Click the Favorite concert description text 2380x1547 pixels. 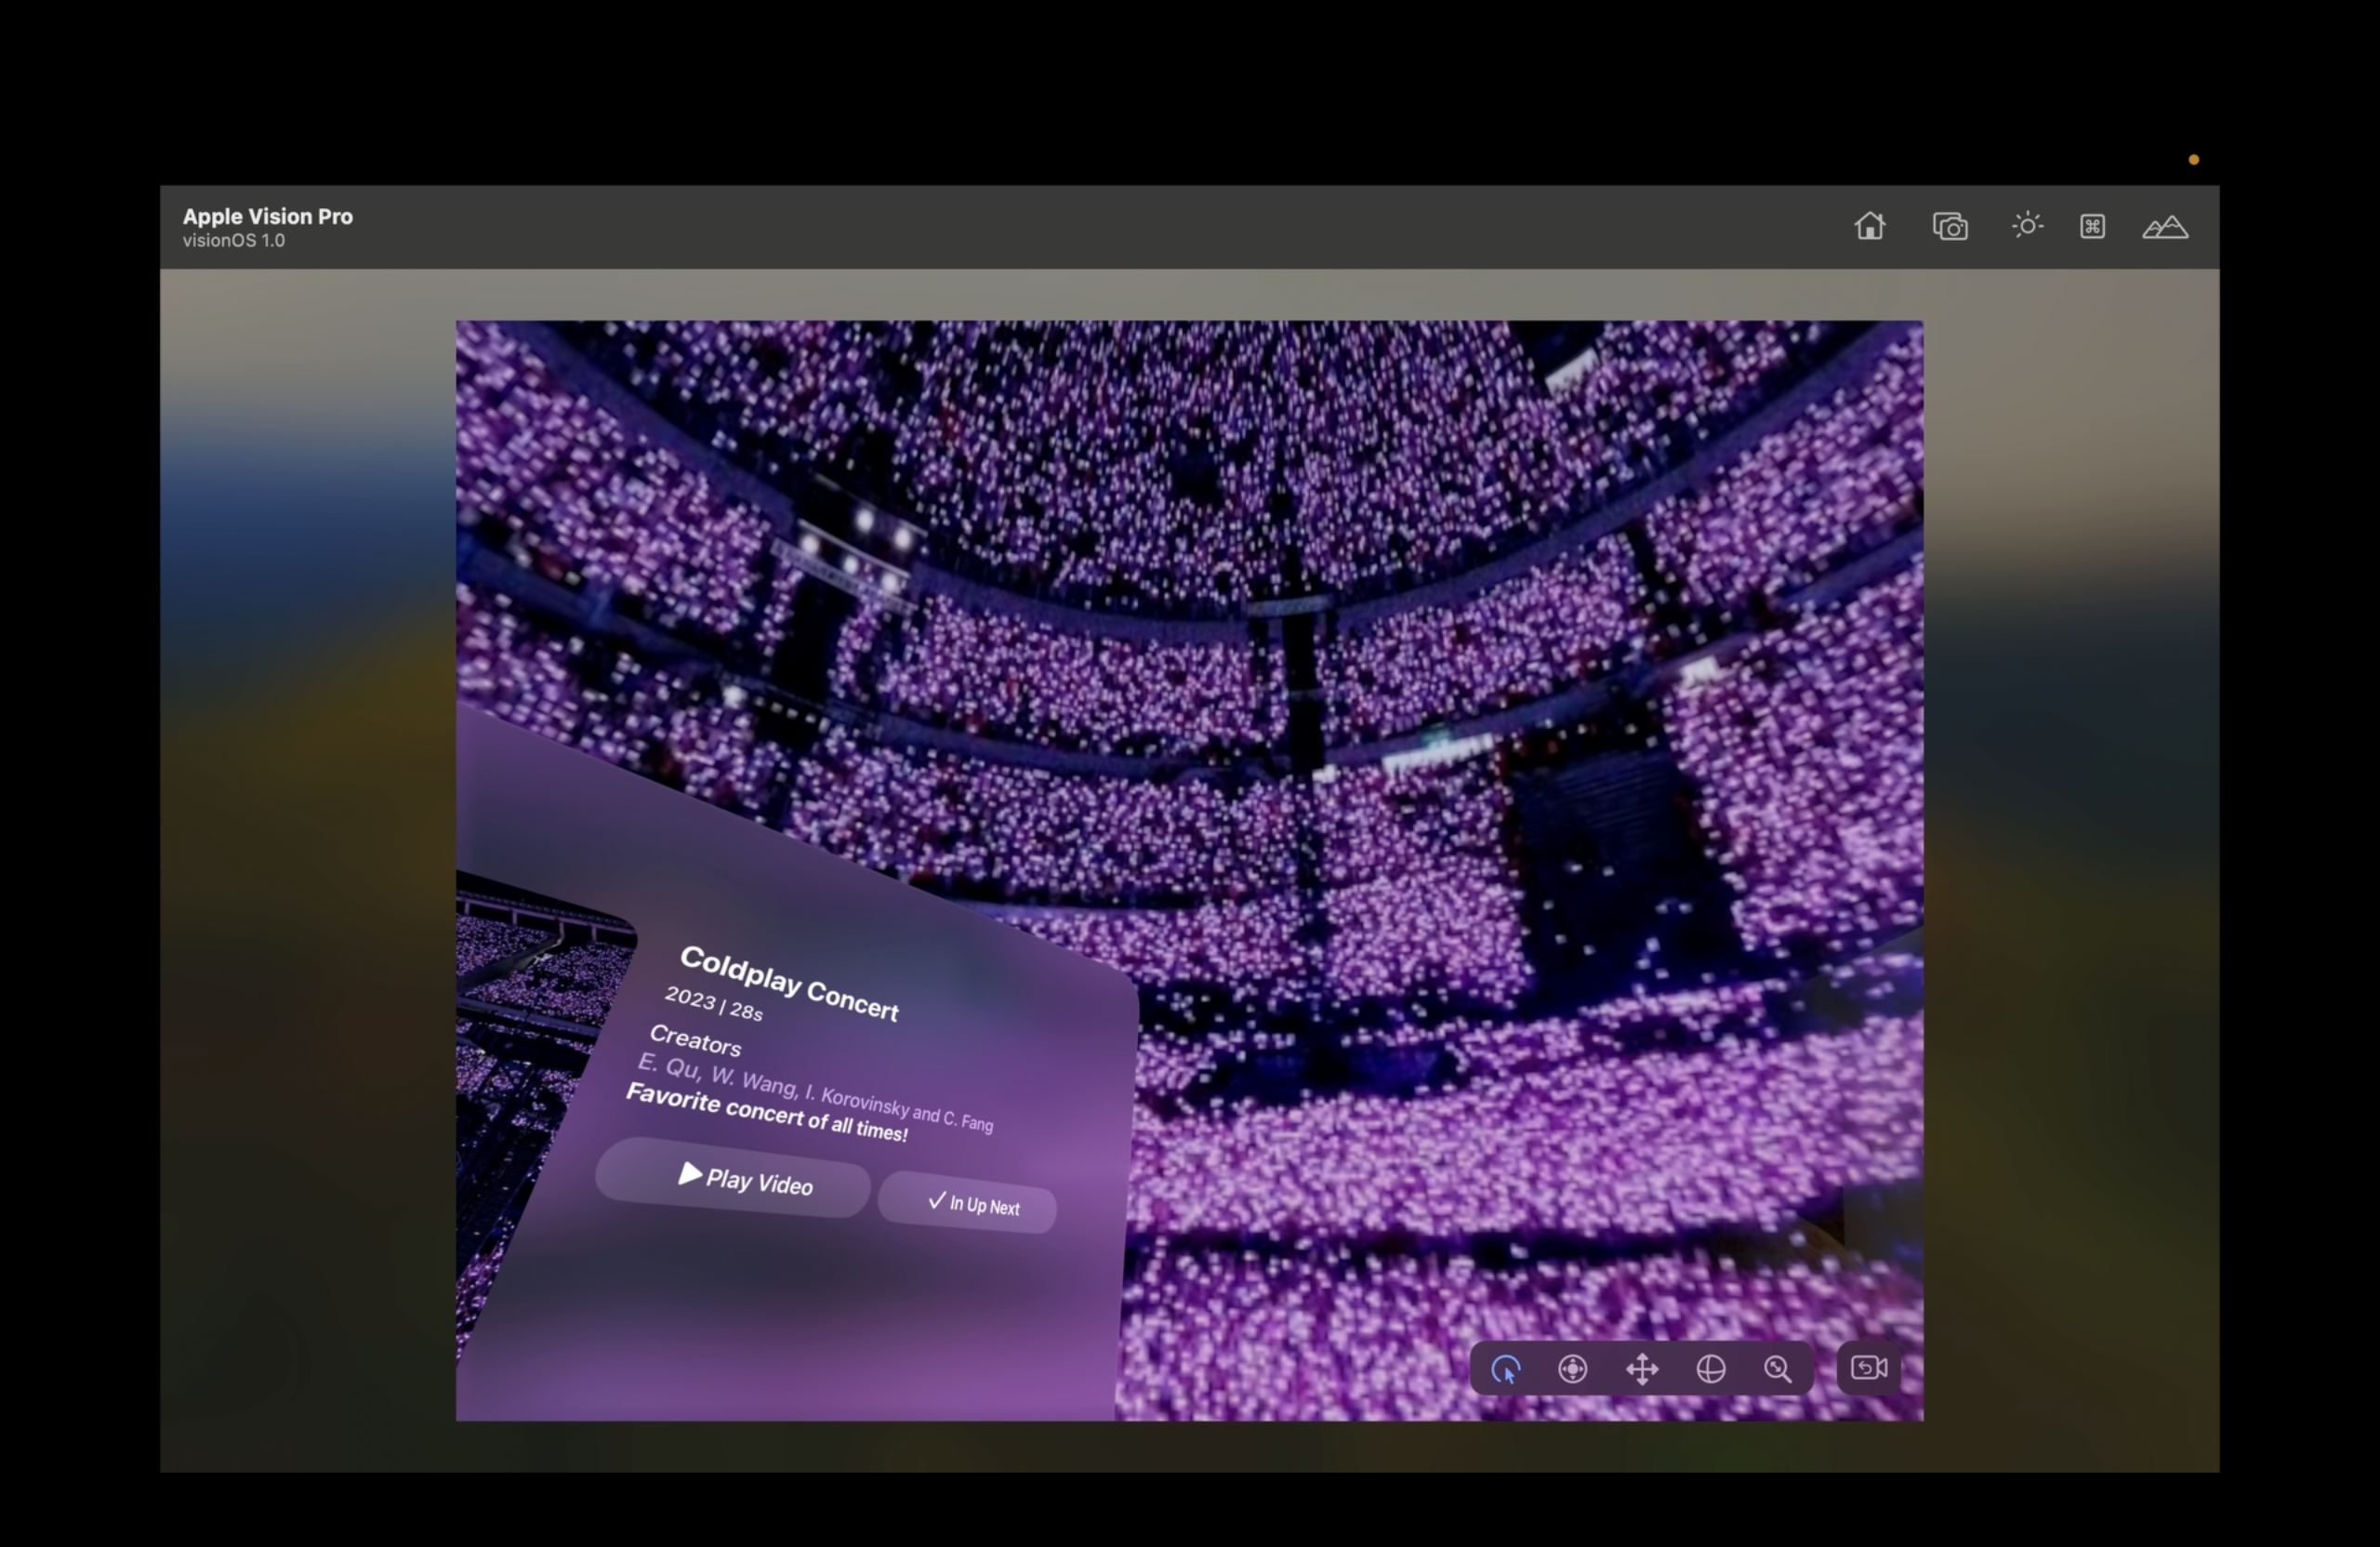pos(766,1112)
